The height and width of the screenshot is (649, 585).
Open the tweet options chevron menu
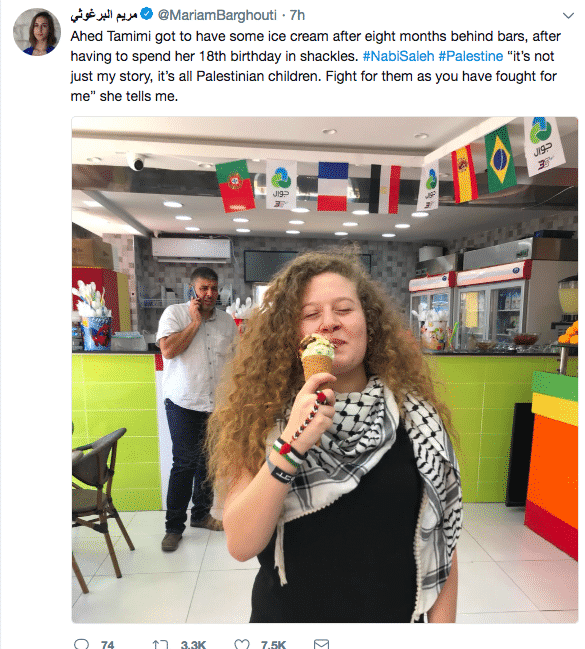coord(568,16)
